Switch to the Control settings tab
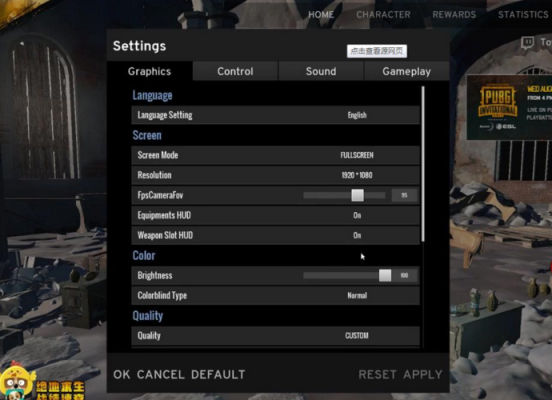Viewport: 552px width, 400px height. [x=235, y=71]
